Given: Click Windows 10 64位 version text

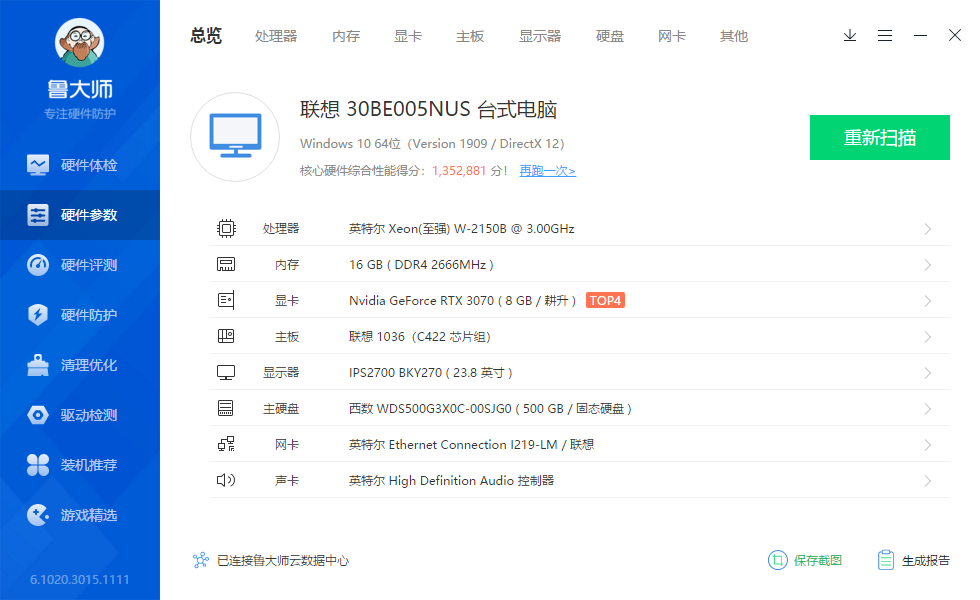Looking at the screenshot, I should [432, 144].
